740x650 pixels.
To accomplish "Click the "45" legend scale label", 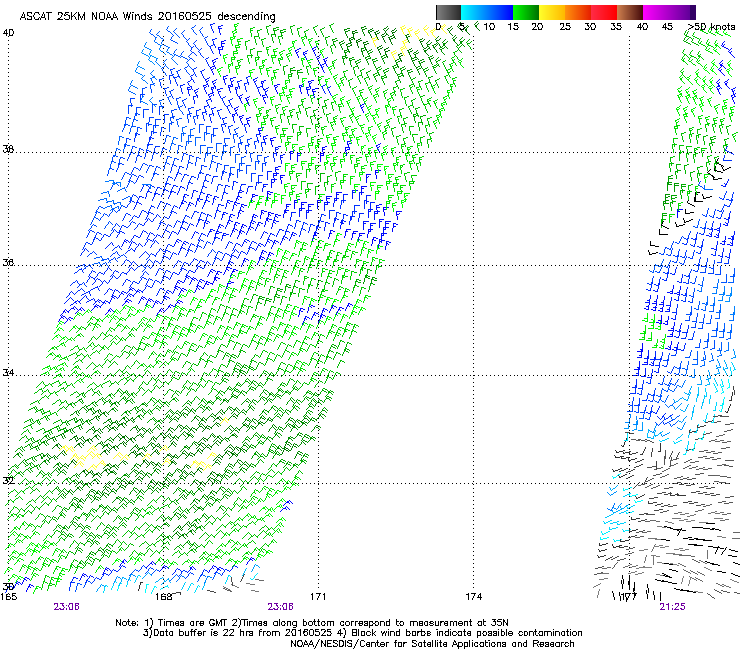I will pyautogui.click(x=667, y=27).
